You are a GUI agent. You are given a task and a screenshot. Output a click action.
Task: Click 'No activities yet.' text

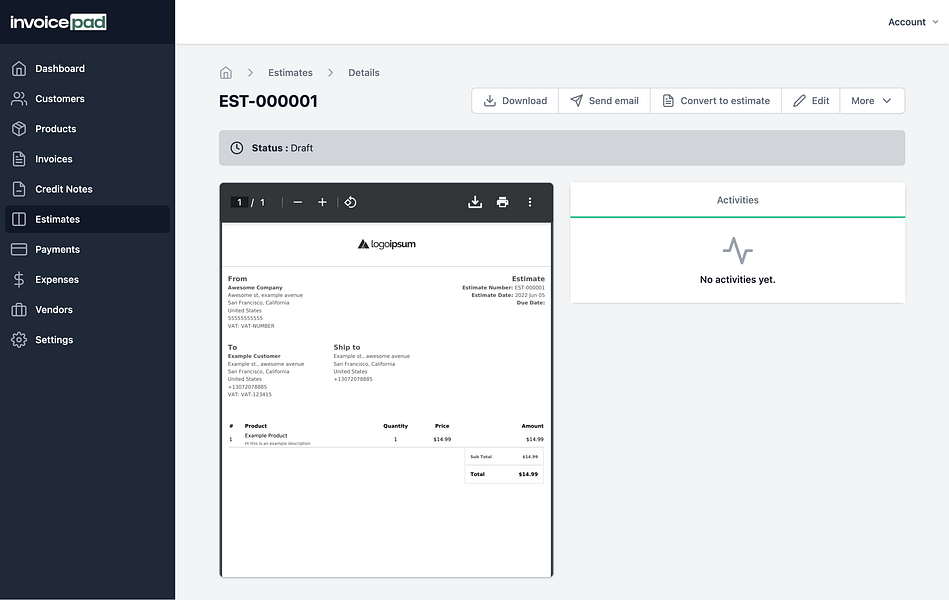737,280
